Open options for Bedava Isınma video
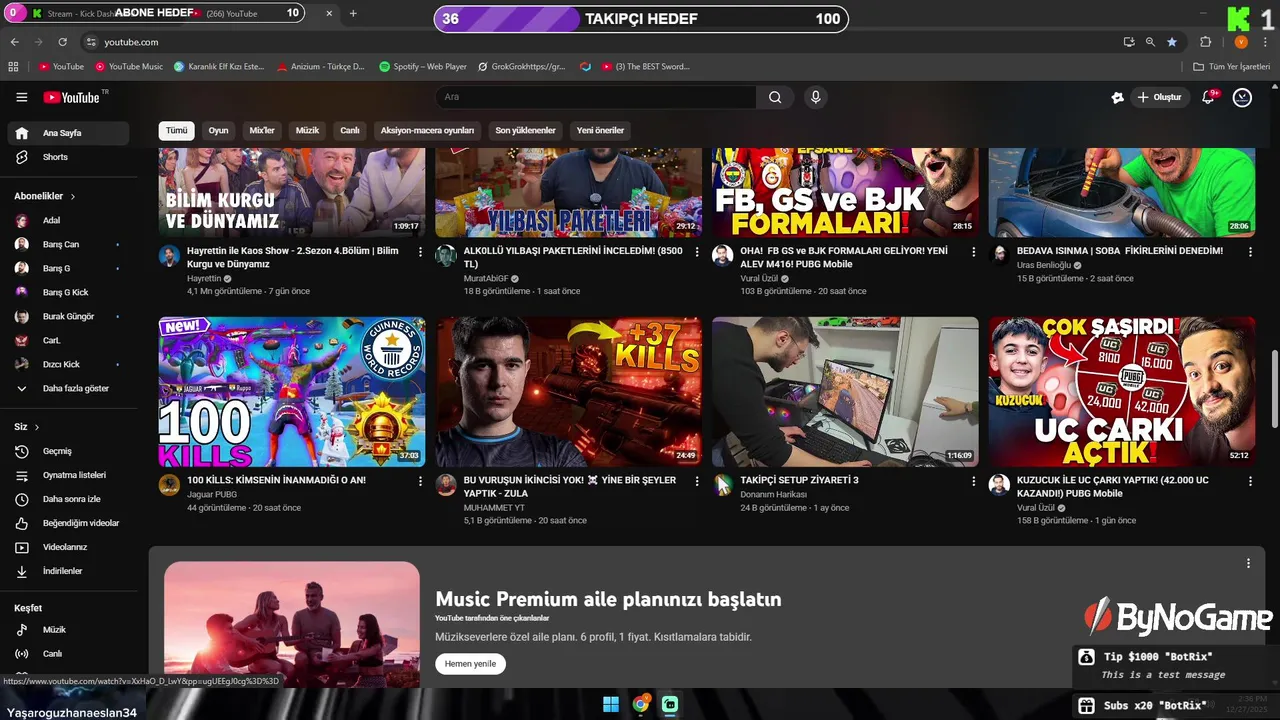This screenshot has width=1280, height=720. [1250, 252]
